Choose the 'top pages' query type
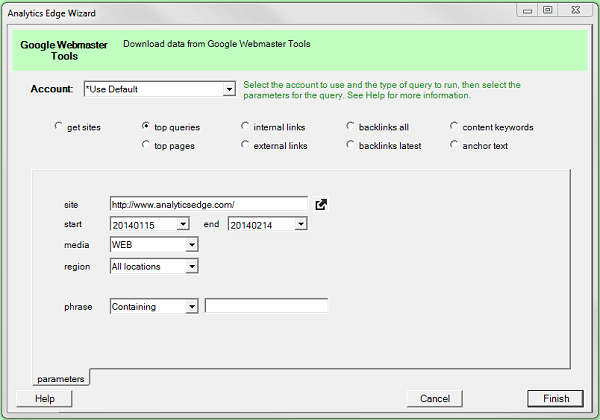 pyautogui.click(x=147, y=146)
